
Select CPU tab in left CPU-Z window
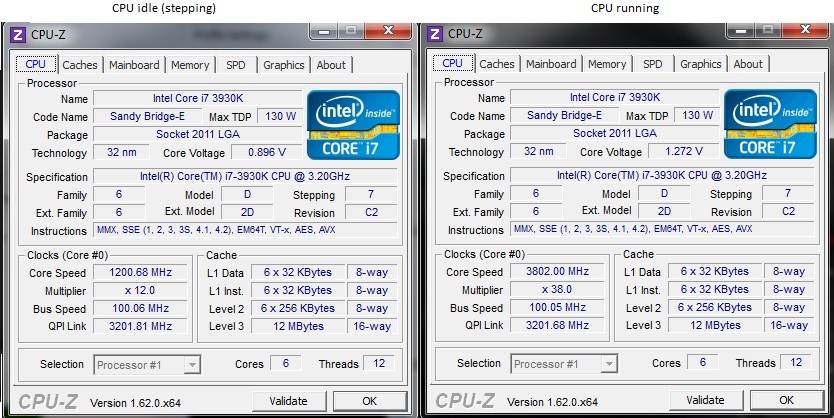(x=36, y=64)
